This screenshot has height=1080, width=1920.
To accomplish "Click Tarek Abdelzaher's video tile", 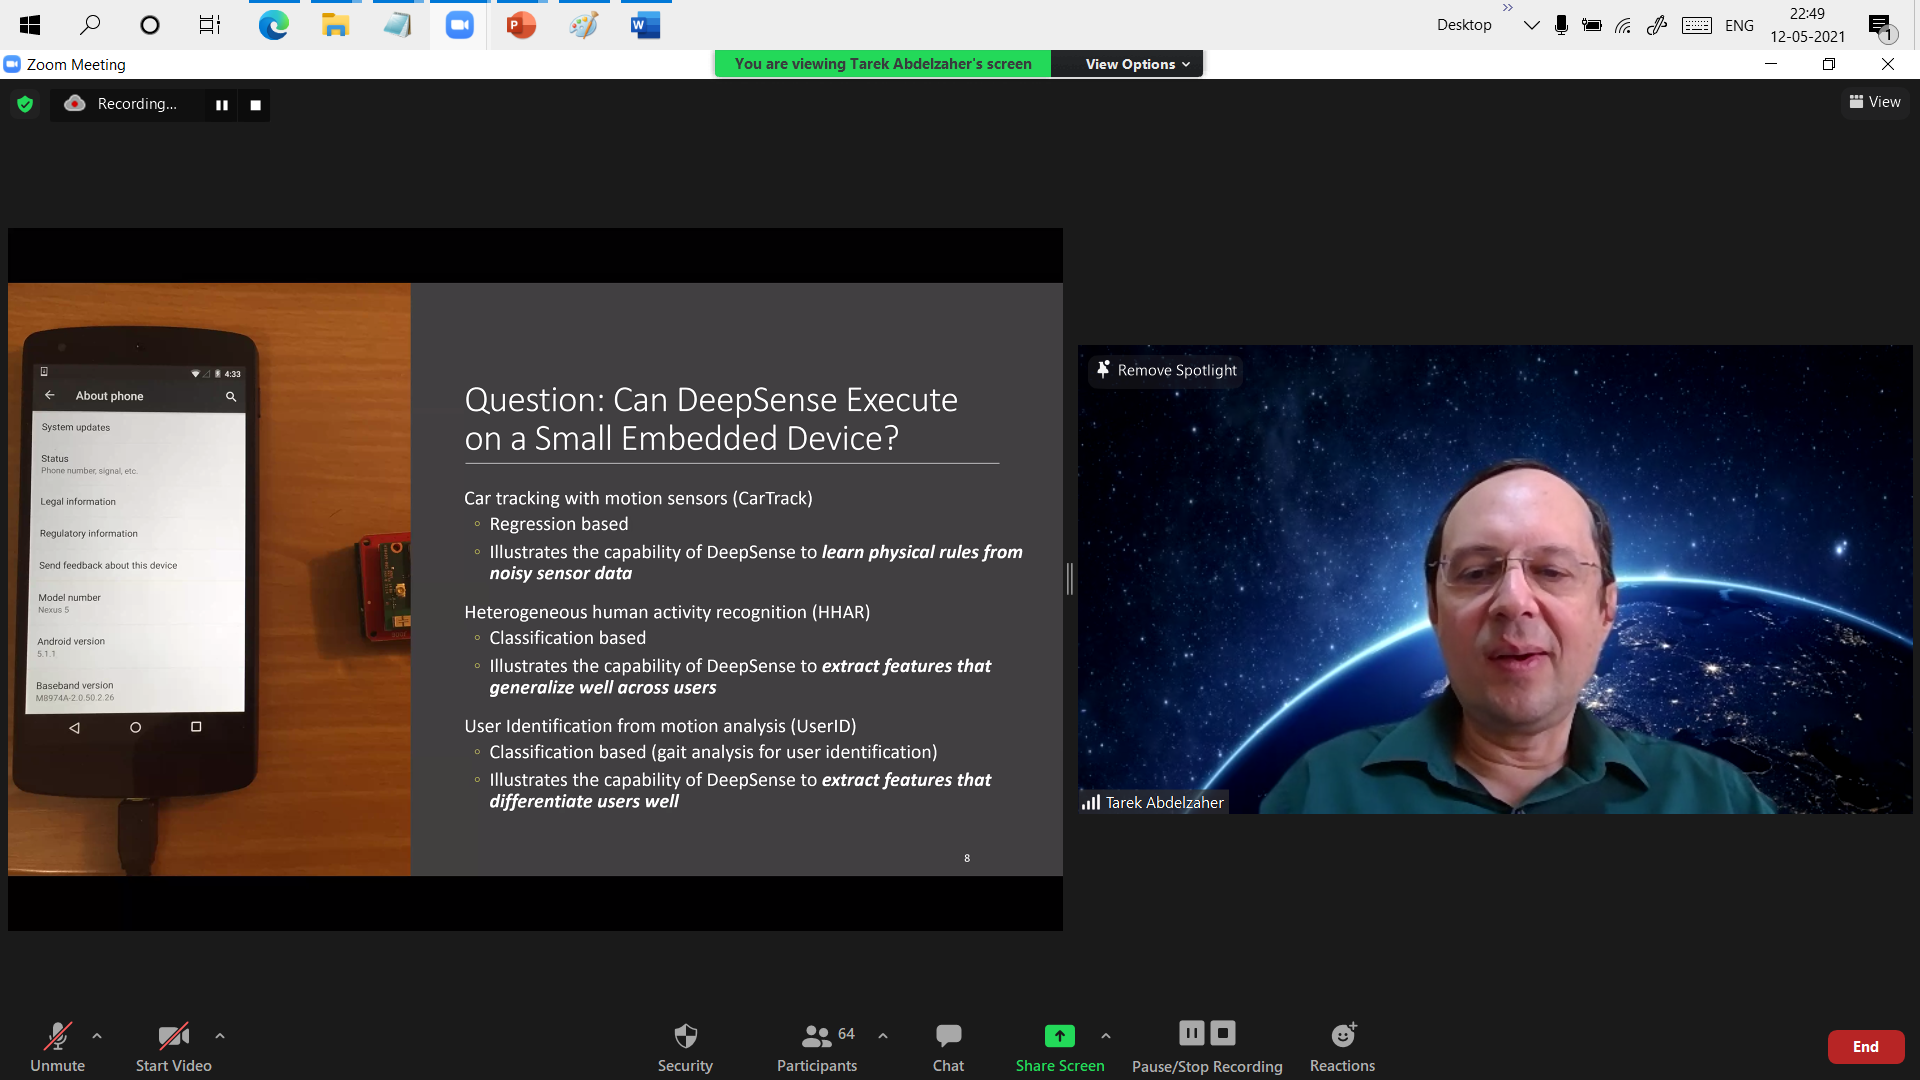I will coord(1495,579).
